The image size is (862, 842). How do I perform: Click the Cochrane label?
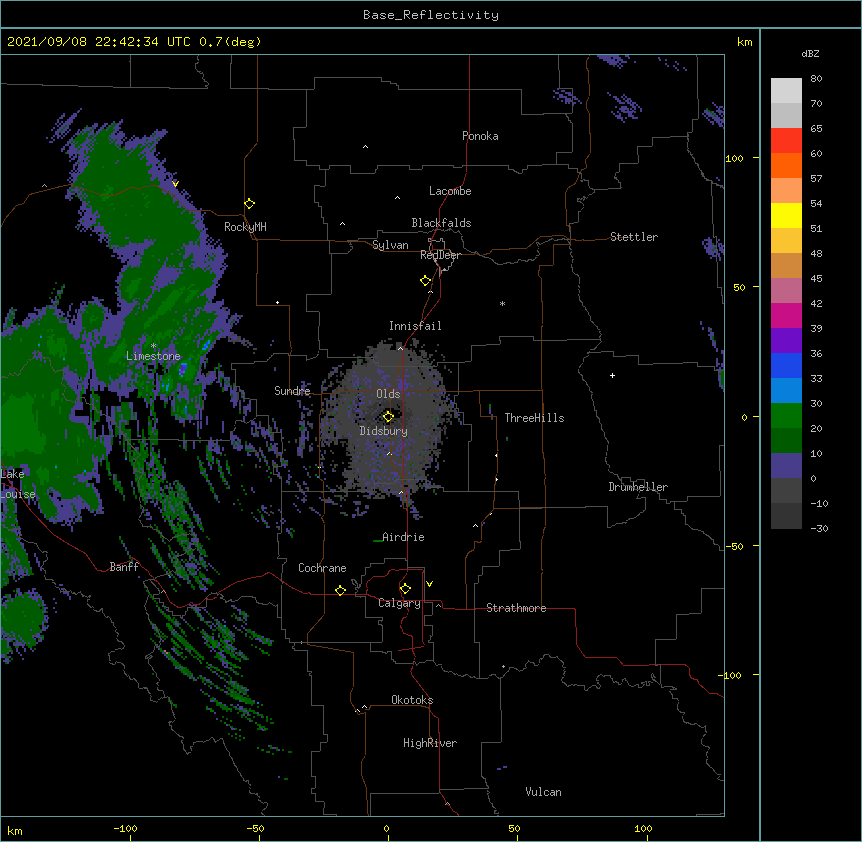coord(322,568)
